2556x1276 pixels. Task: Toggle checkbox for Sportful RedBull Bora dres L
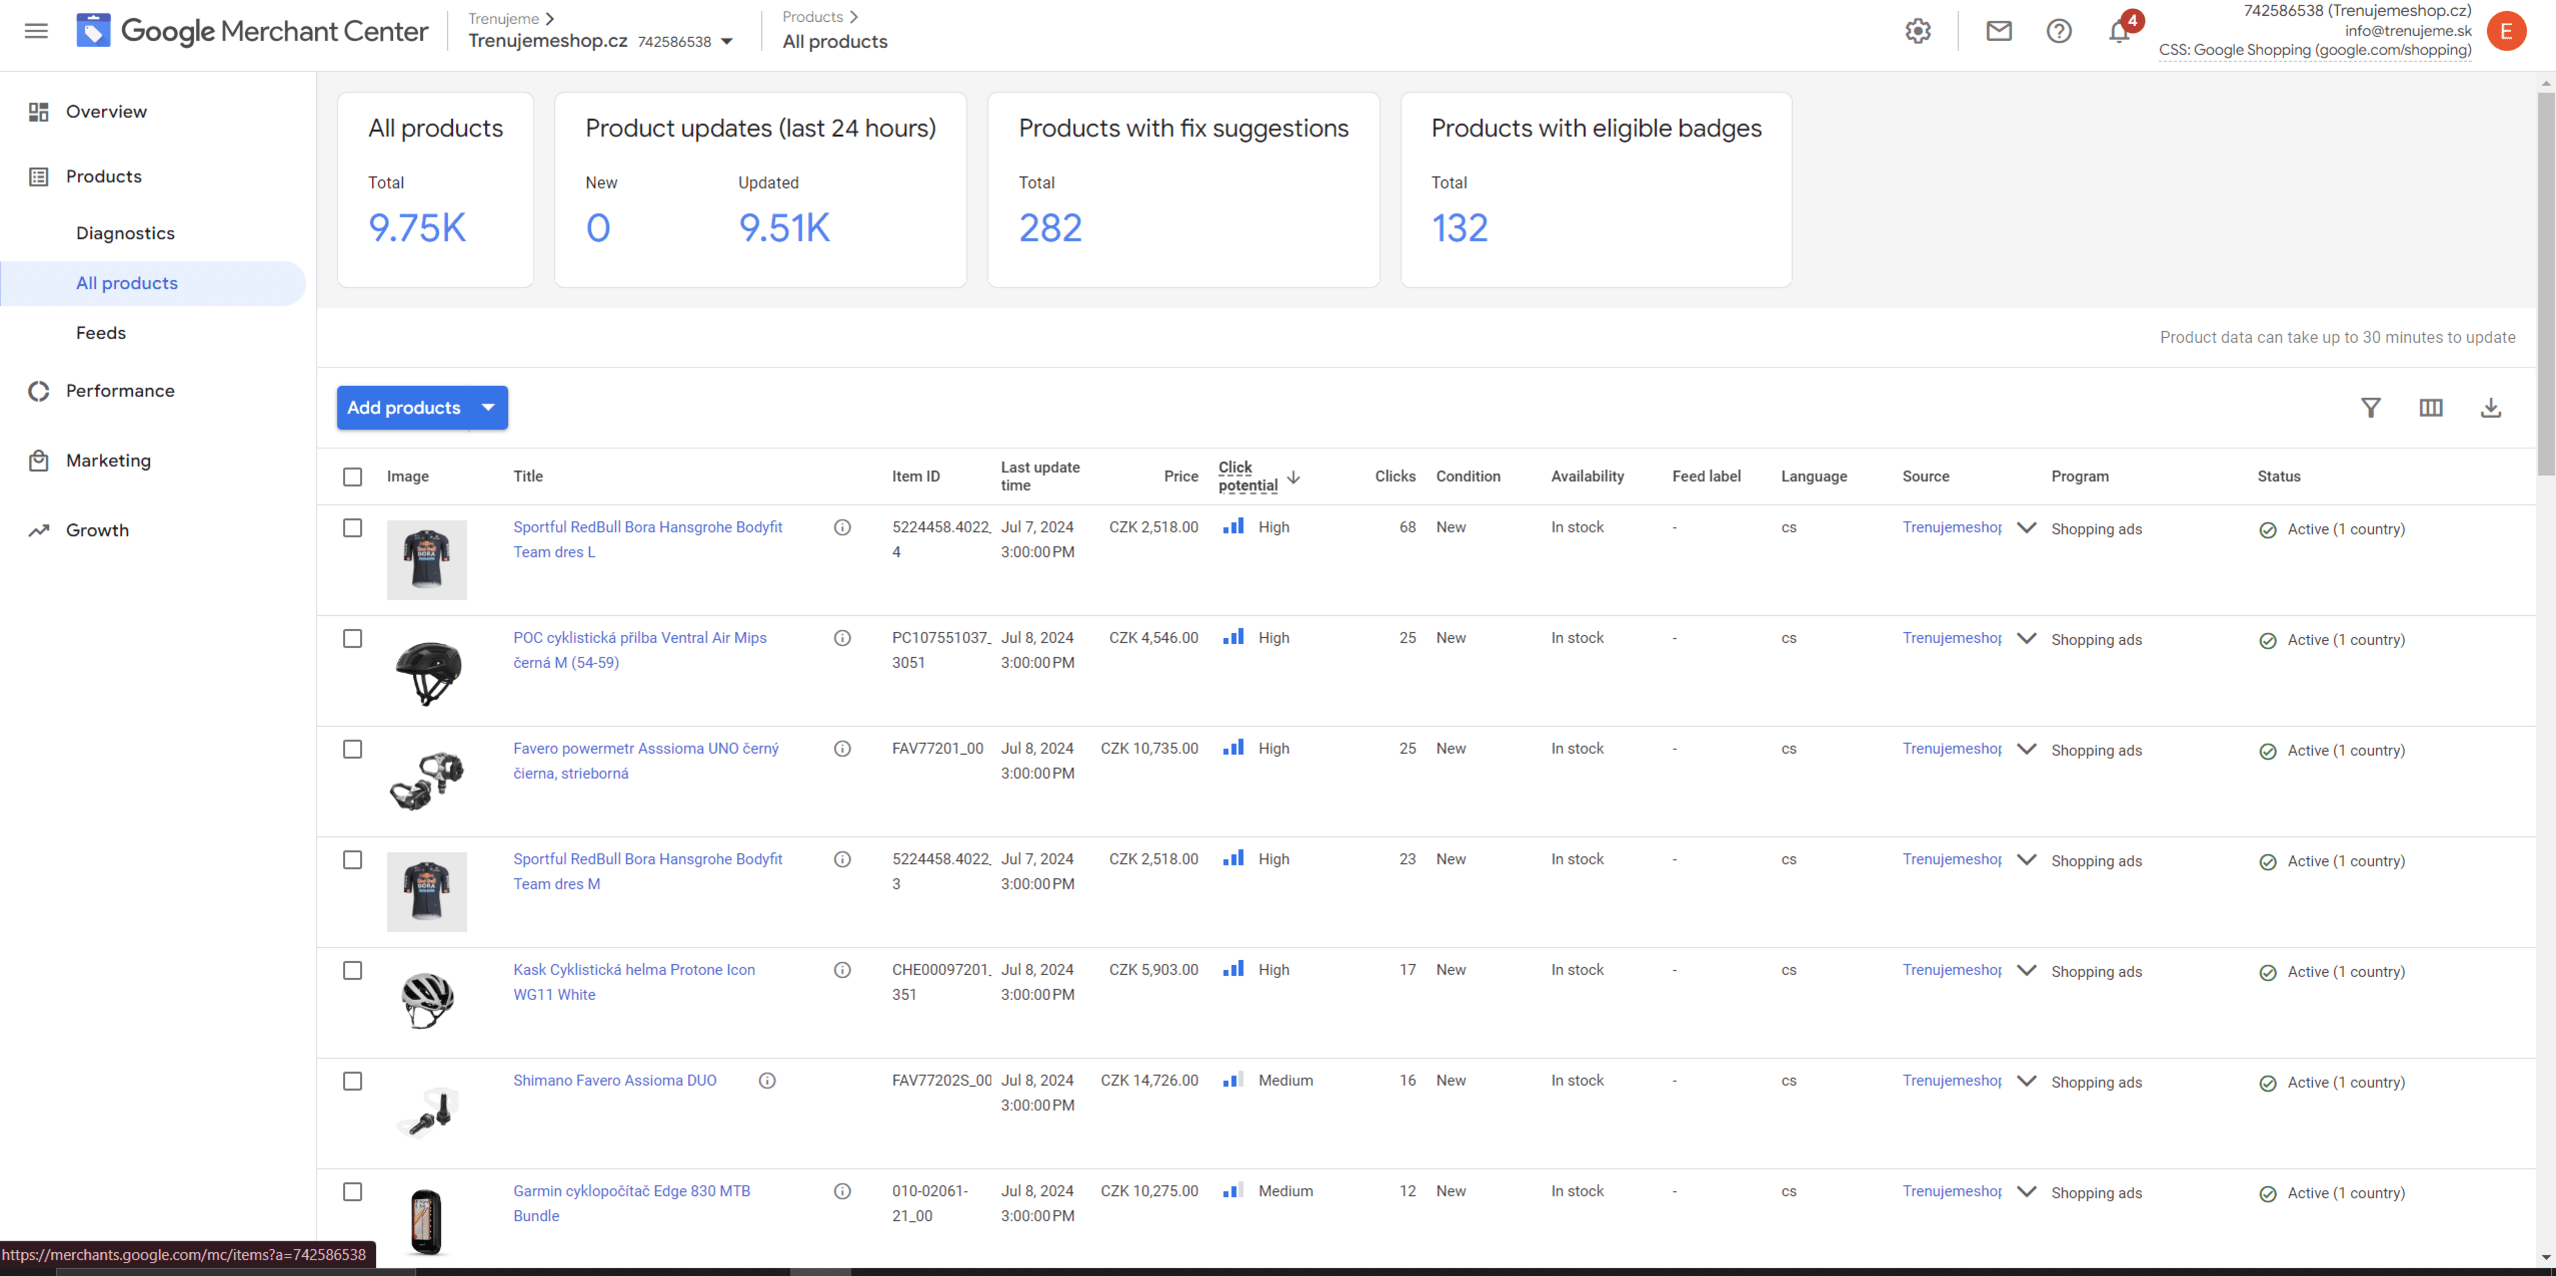click(x=352, y=526)
